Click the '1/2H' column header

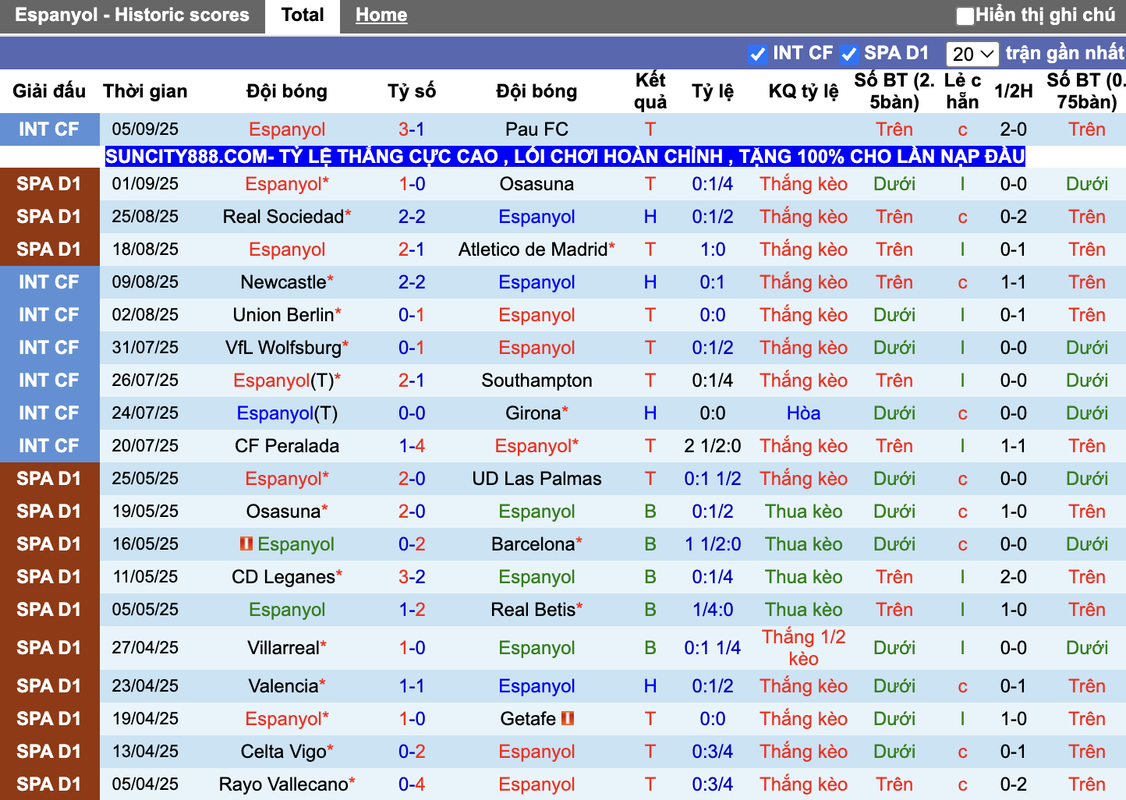[x=1013, y=91]
